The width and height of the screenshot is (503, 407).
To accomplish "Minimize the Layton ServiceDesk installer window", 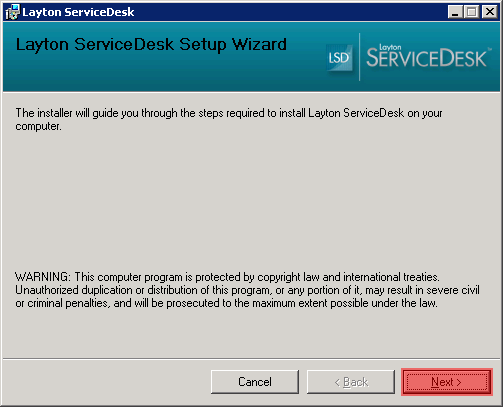I will [x=455, y=12].
